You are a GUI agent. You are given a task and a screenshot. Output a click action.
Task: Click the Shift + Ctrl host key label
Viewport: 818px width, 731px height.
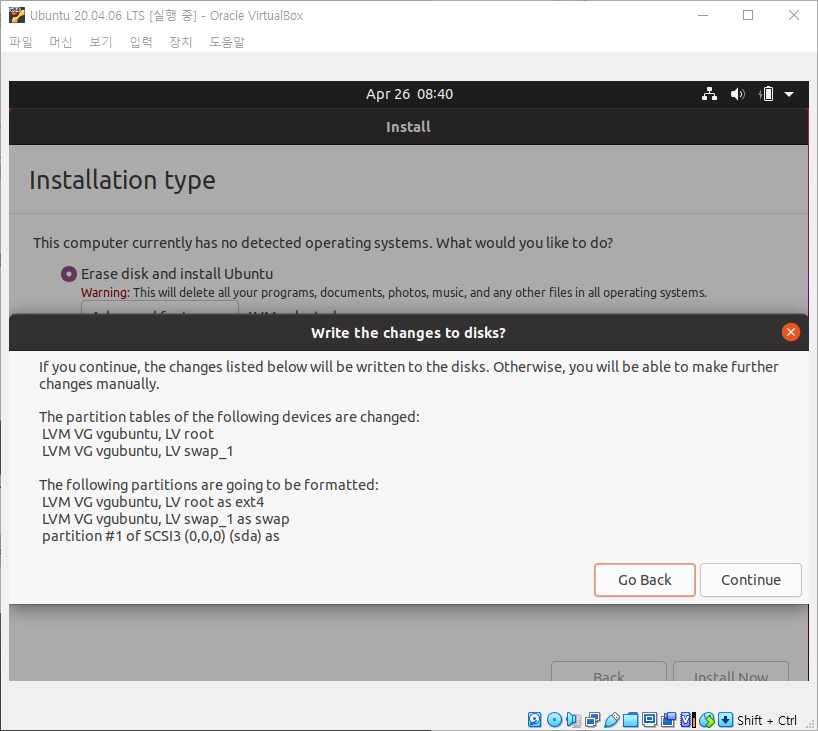pyautogui.click(x=766, y=721)
